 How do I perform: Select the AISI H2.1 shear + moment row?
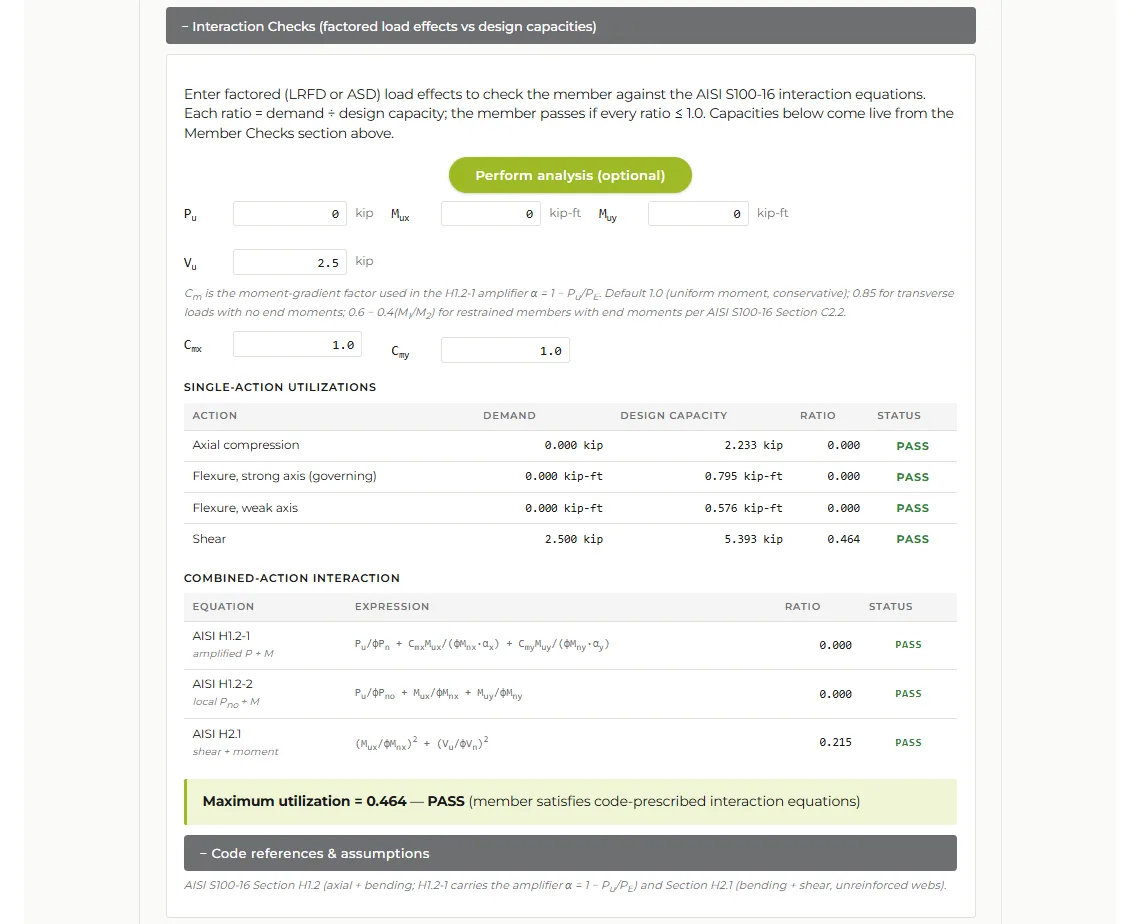[570, 743]
